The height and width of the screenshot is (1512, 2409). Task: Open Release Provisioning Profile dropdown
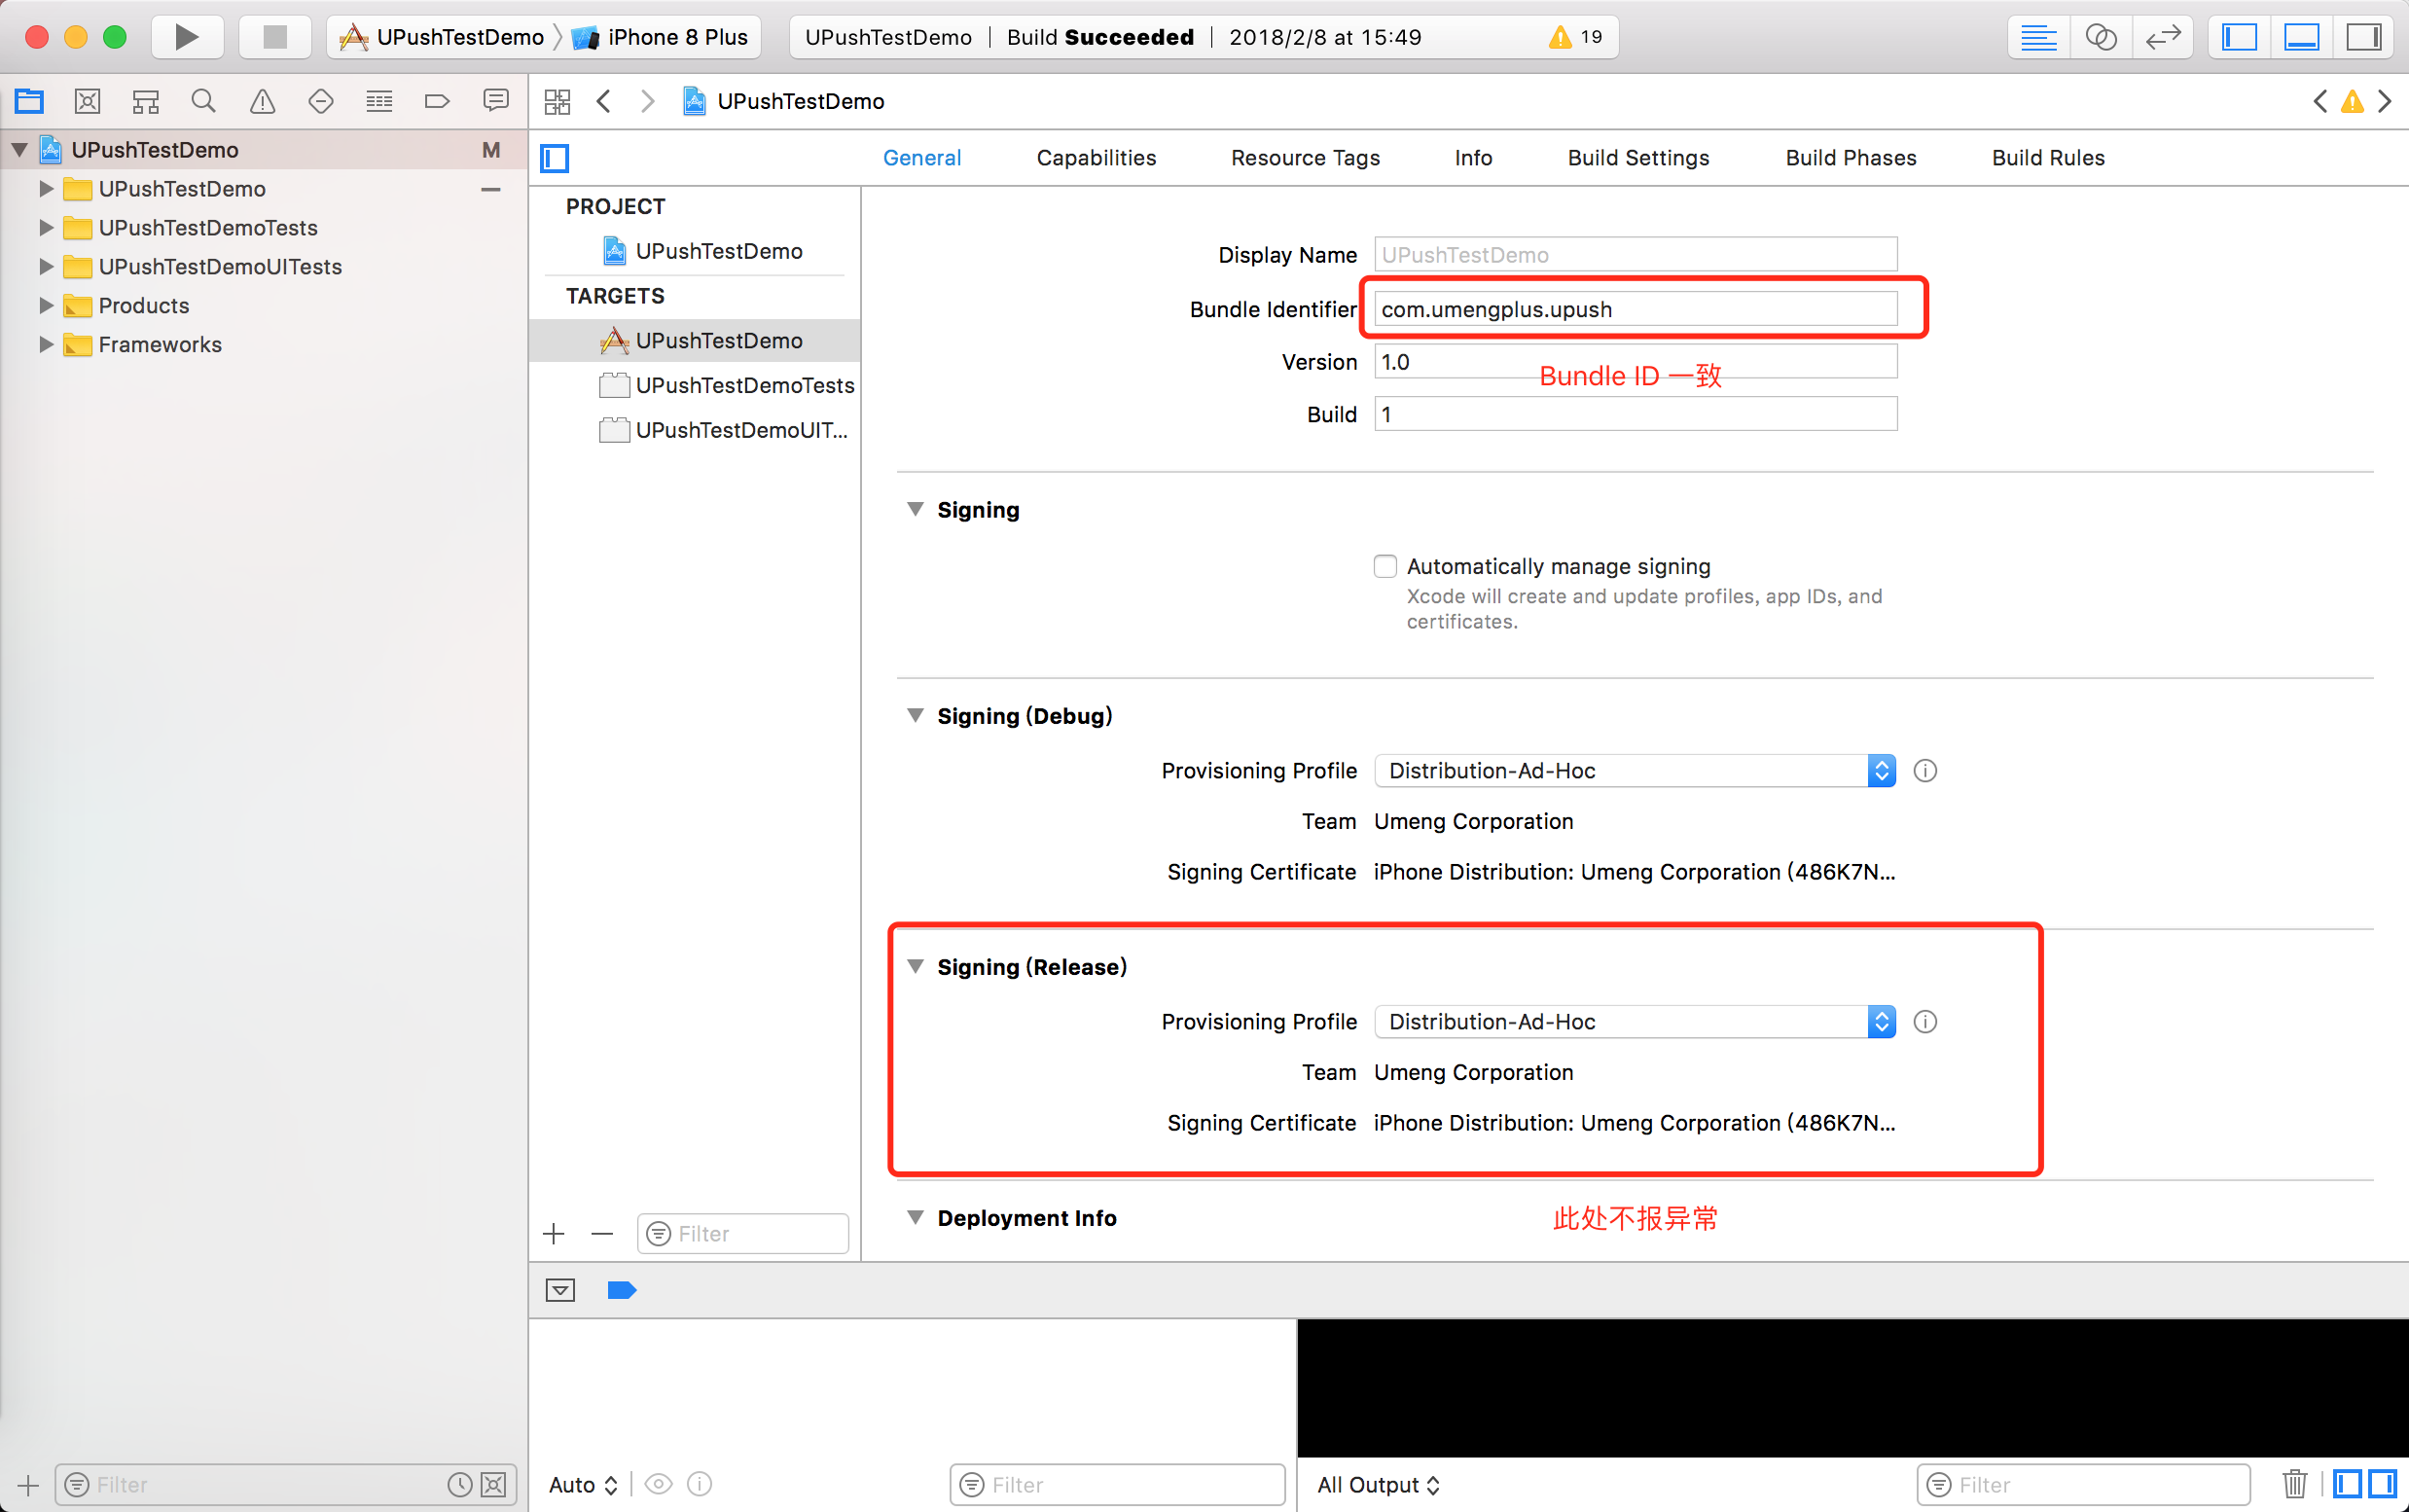(1635, 1022)
